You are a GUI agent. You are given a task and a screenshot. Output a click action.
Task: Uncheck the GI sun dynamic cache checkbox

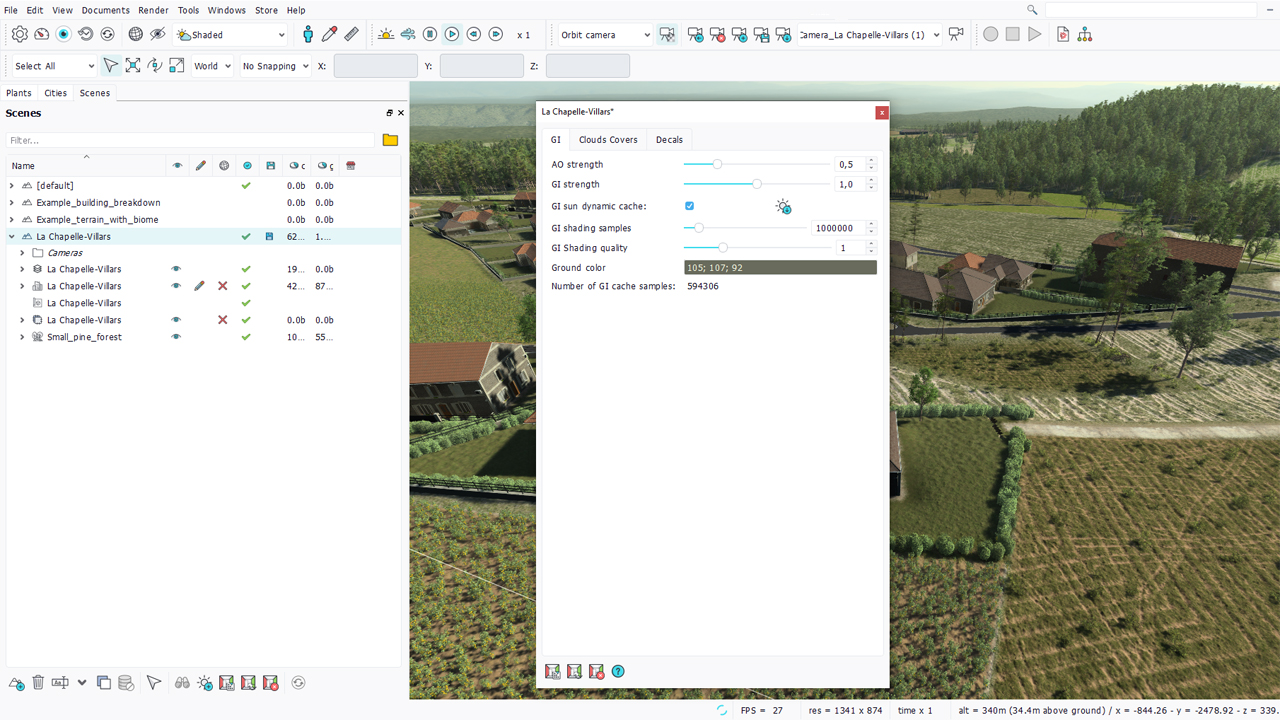tap(689, 206)
